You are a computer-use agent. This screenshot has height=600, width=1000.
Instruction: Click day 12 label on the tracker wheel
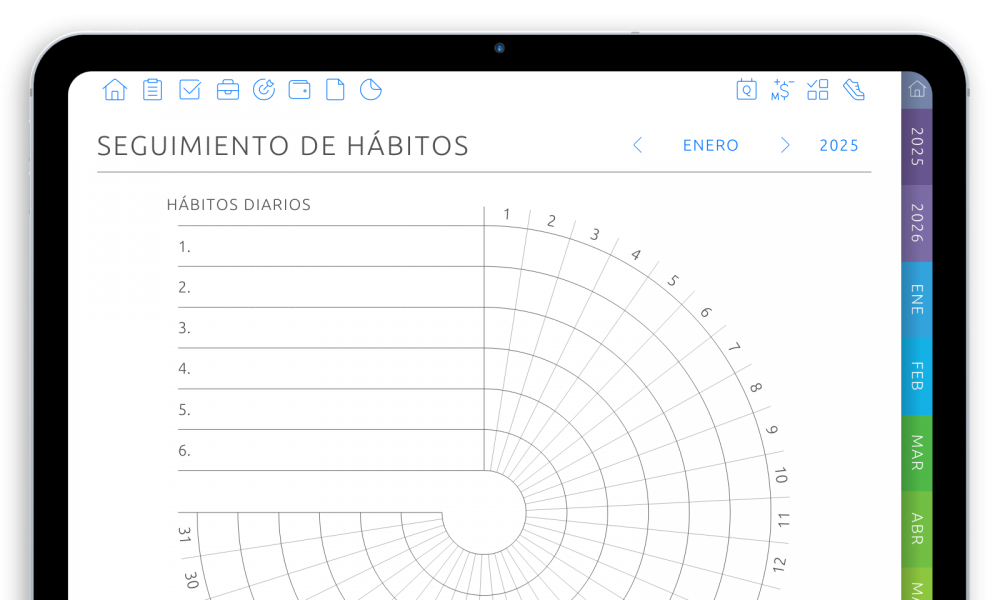coord(779,564)
